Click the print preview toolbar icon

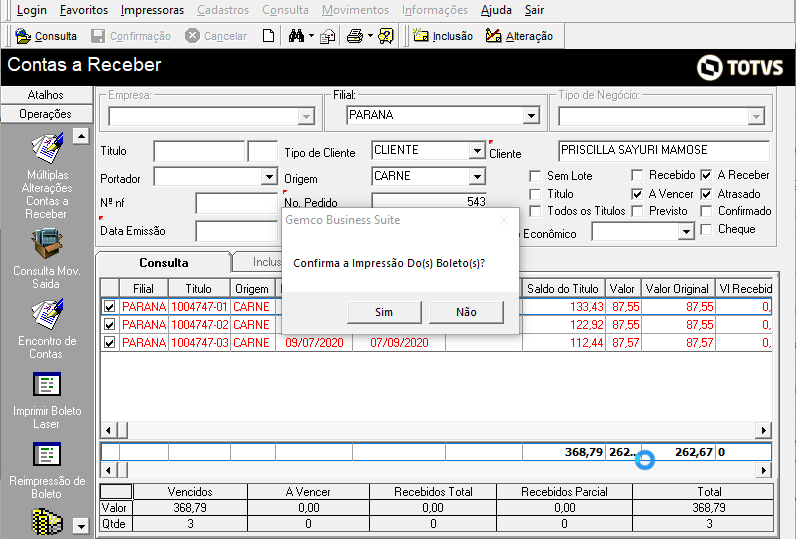(328, 36)
